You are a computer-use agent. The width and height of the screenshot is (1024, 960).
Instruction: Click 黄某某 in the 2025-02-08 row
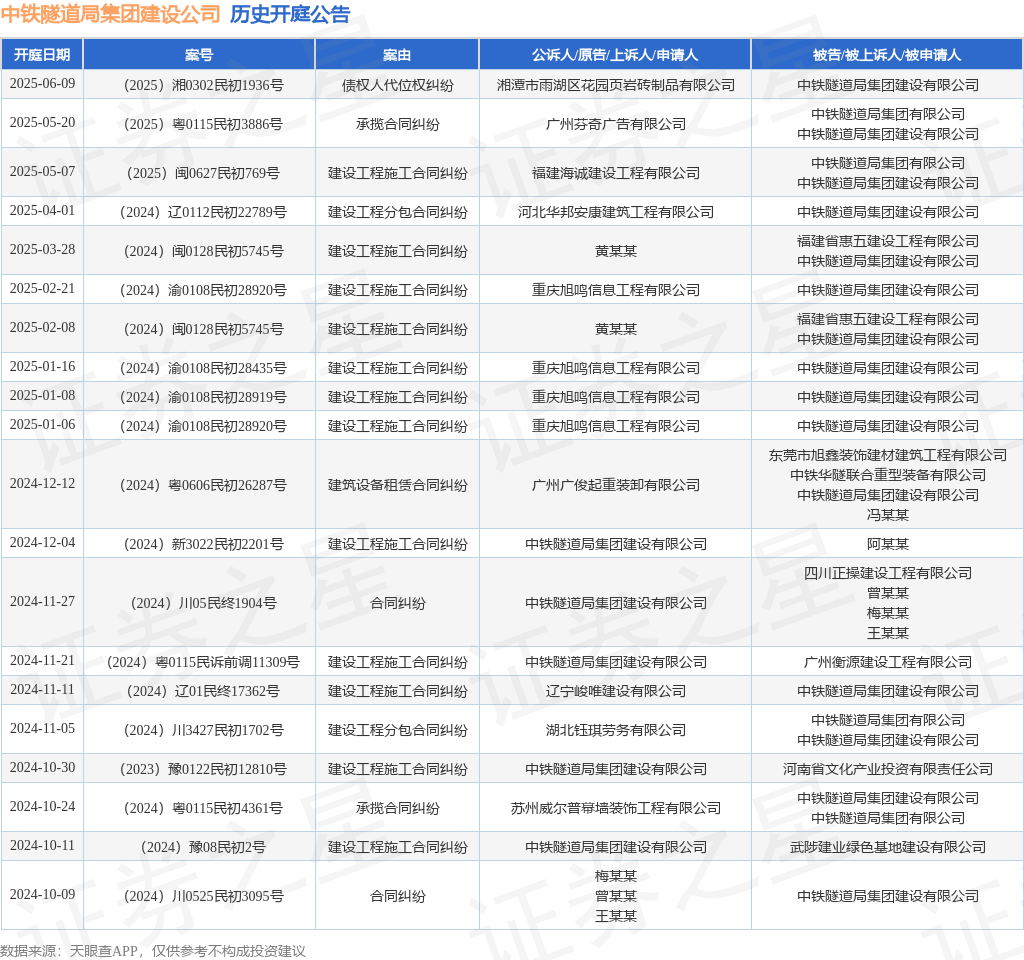pos(615,329)
